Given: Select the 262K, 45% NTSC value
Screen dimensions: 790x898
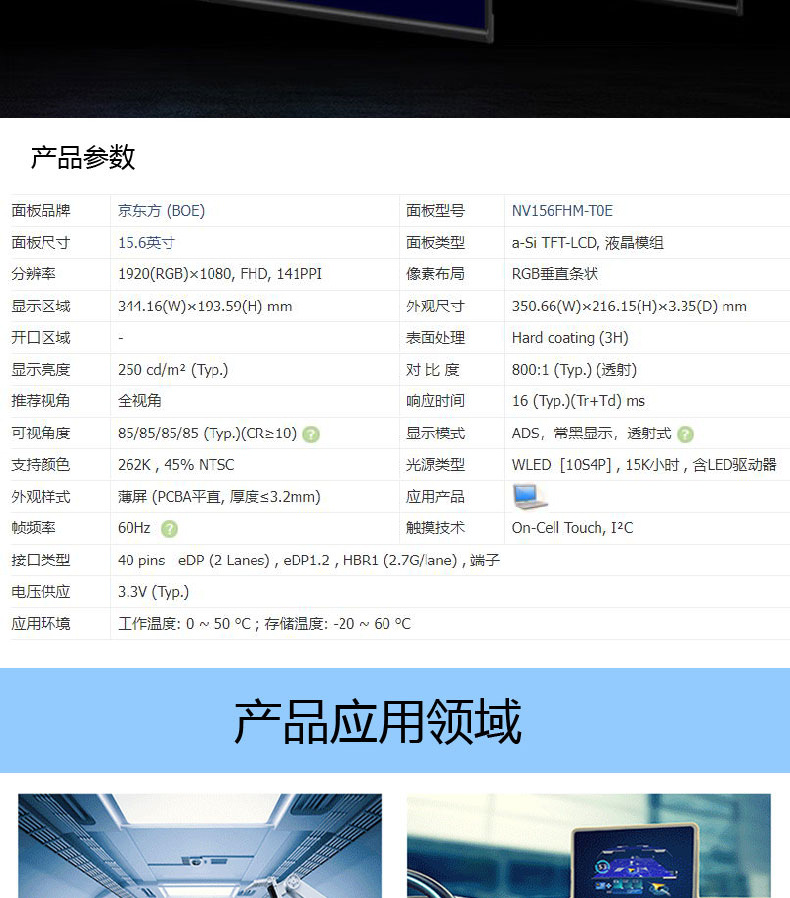Looking at the screenshot, I should pos(176,465).
